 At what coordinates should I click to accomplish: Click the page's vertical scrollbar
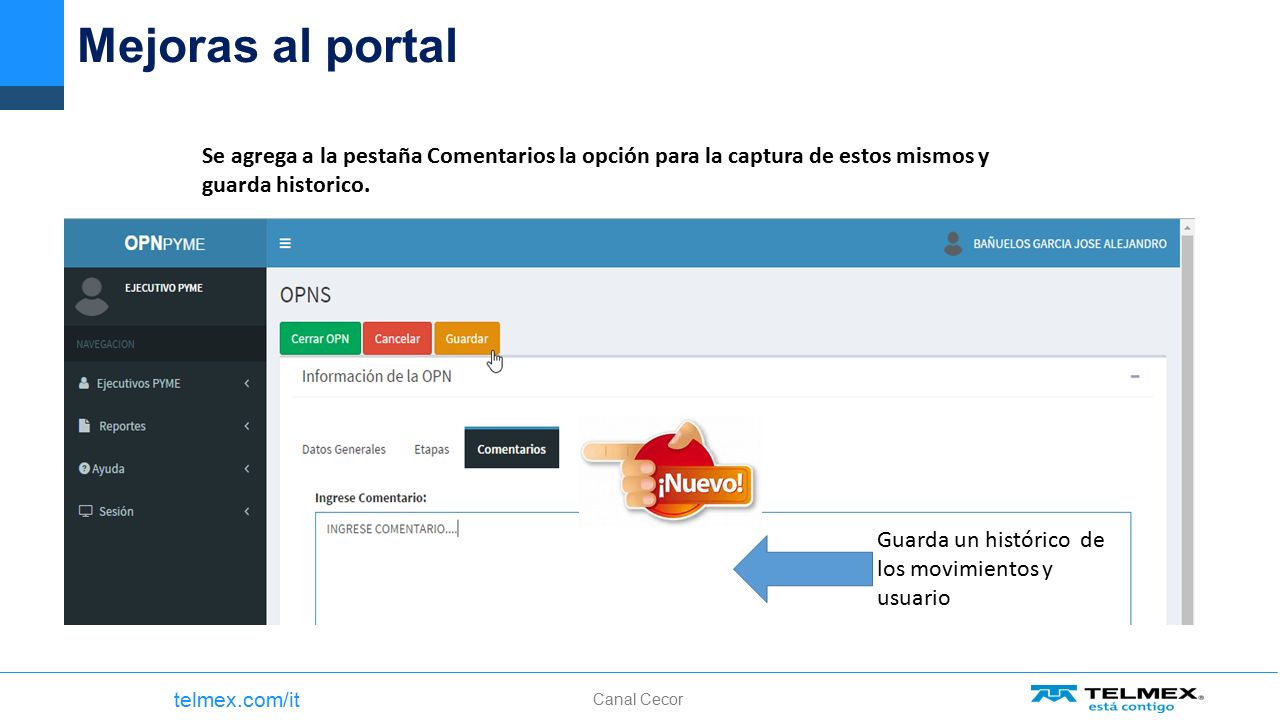point(1188,421)
